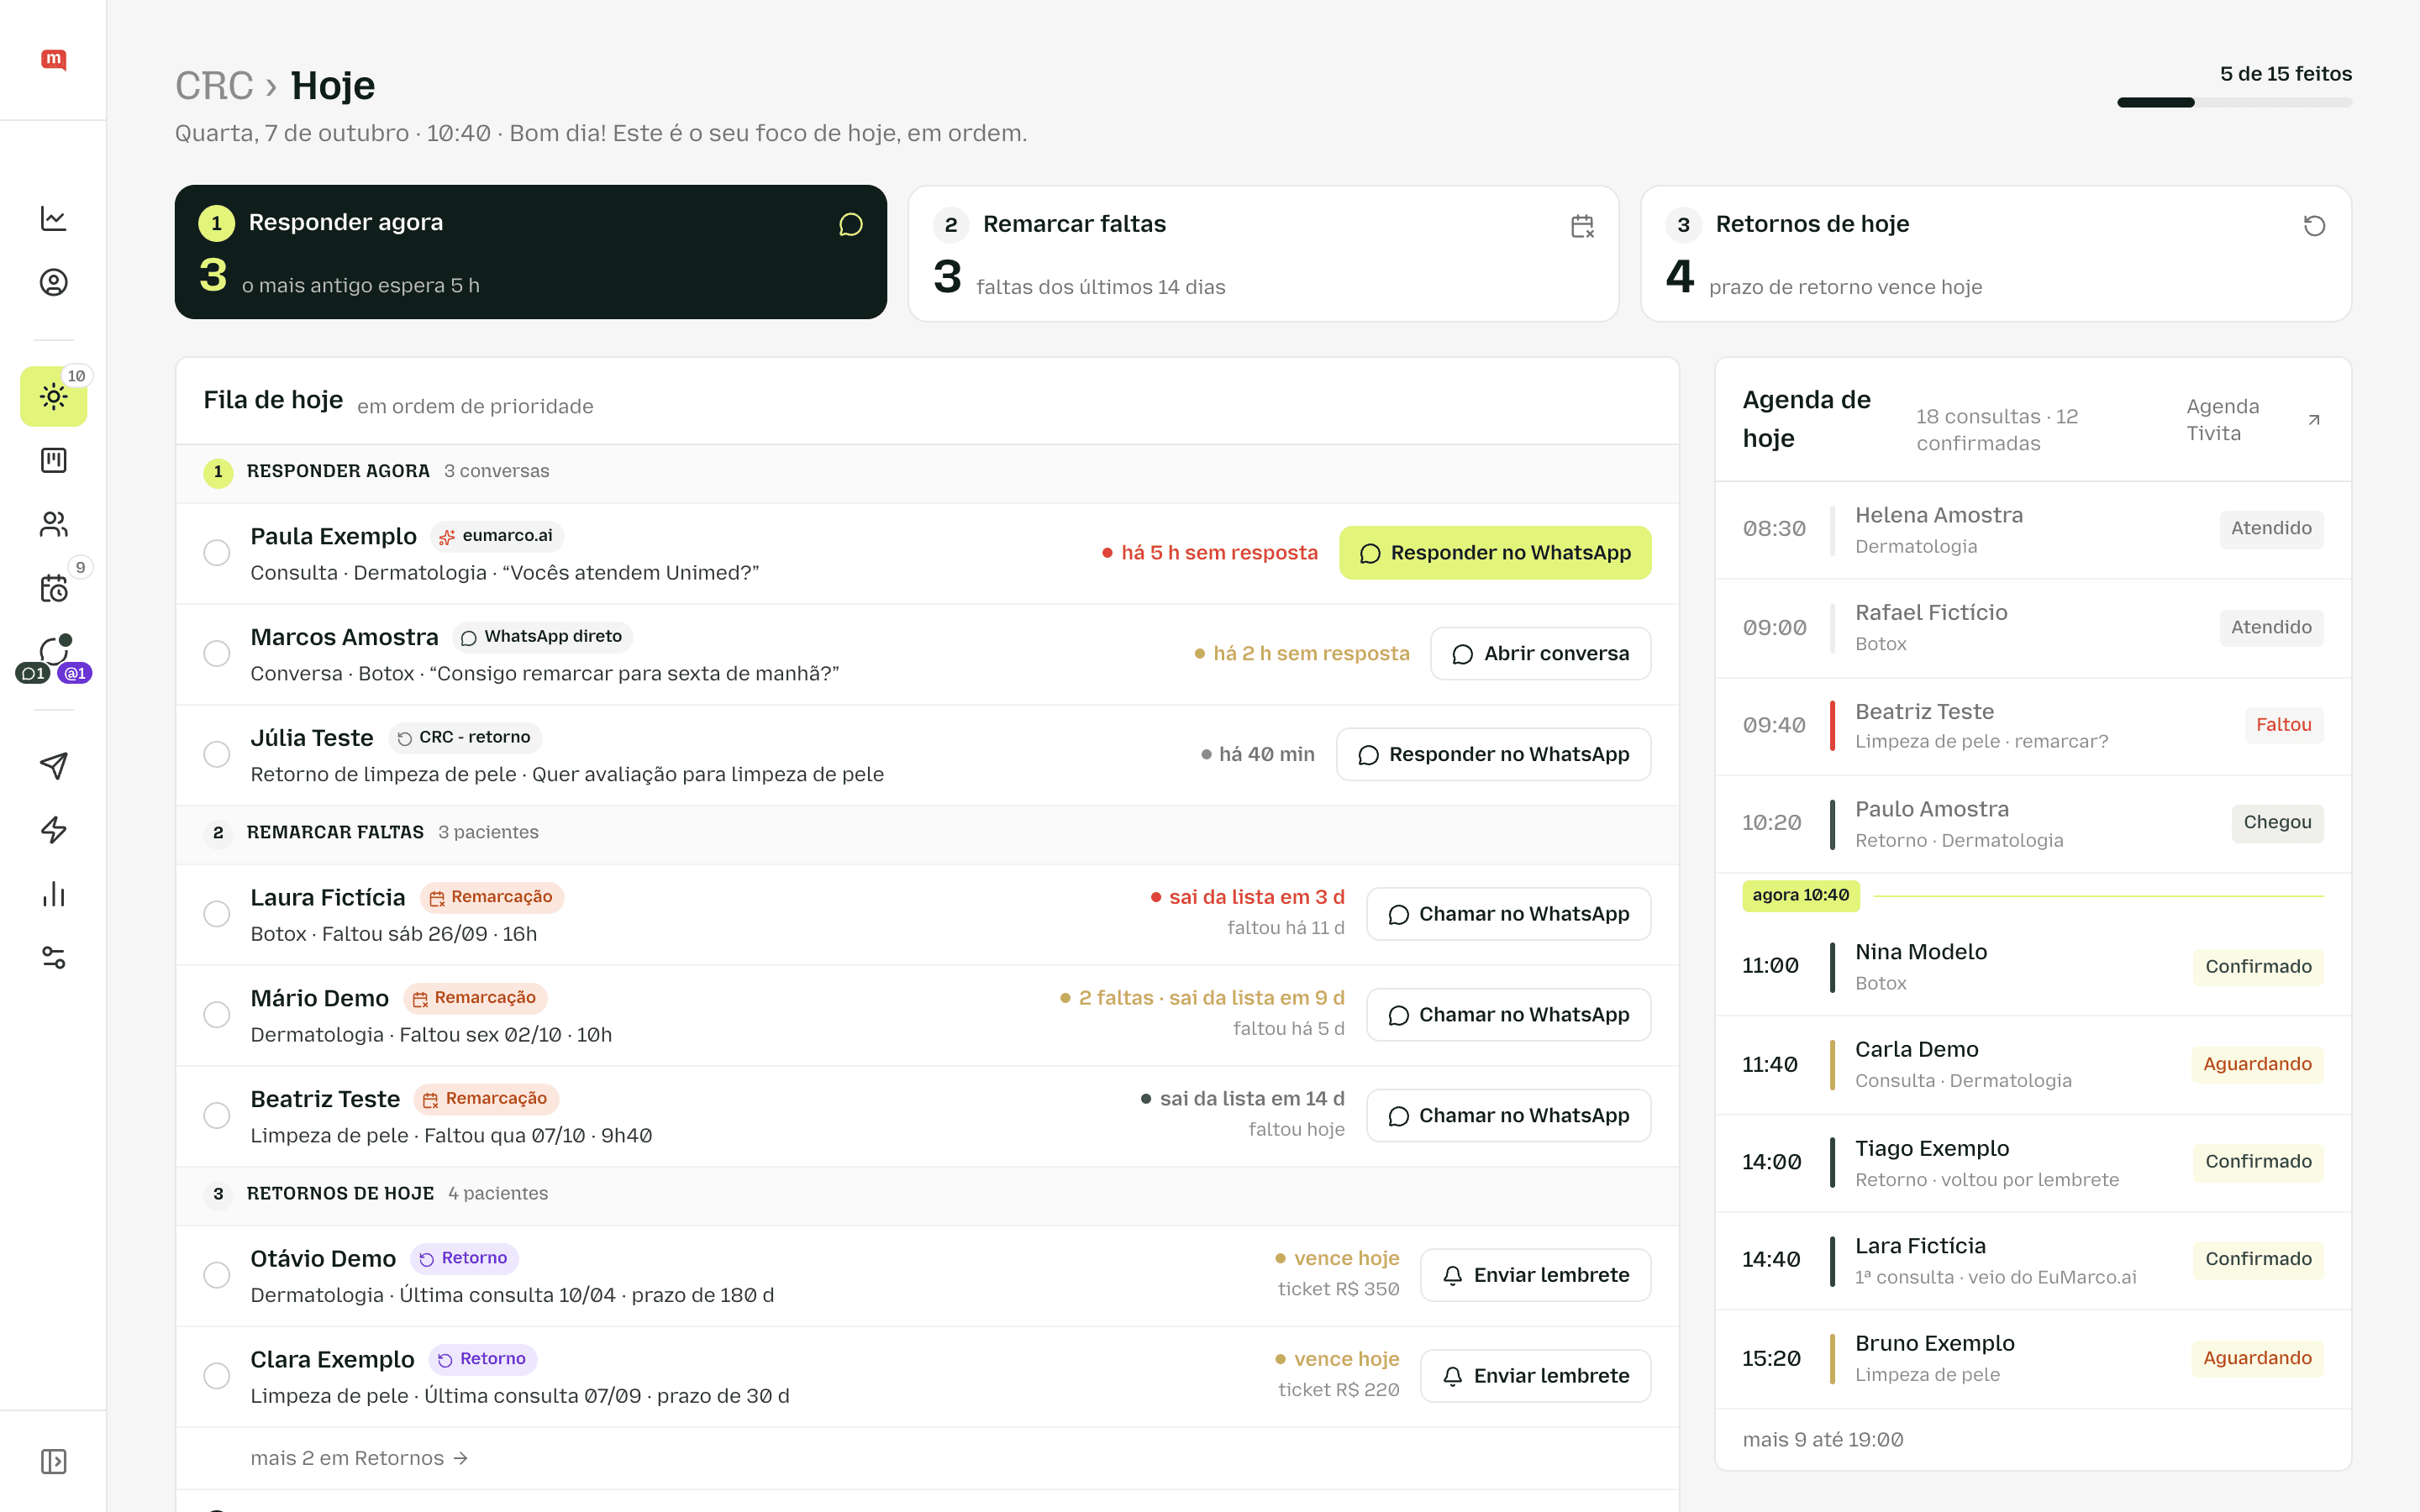
Task: Mark Marcos Amostra as done
Action: [x=217, y=654]
